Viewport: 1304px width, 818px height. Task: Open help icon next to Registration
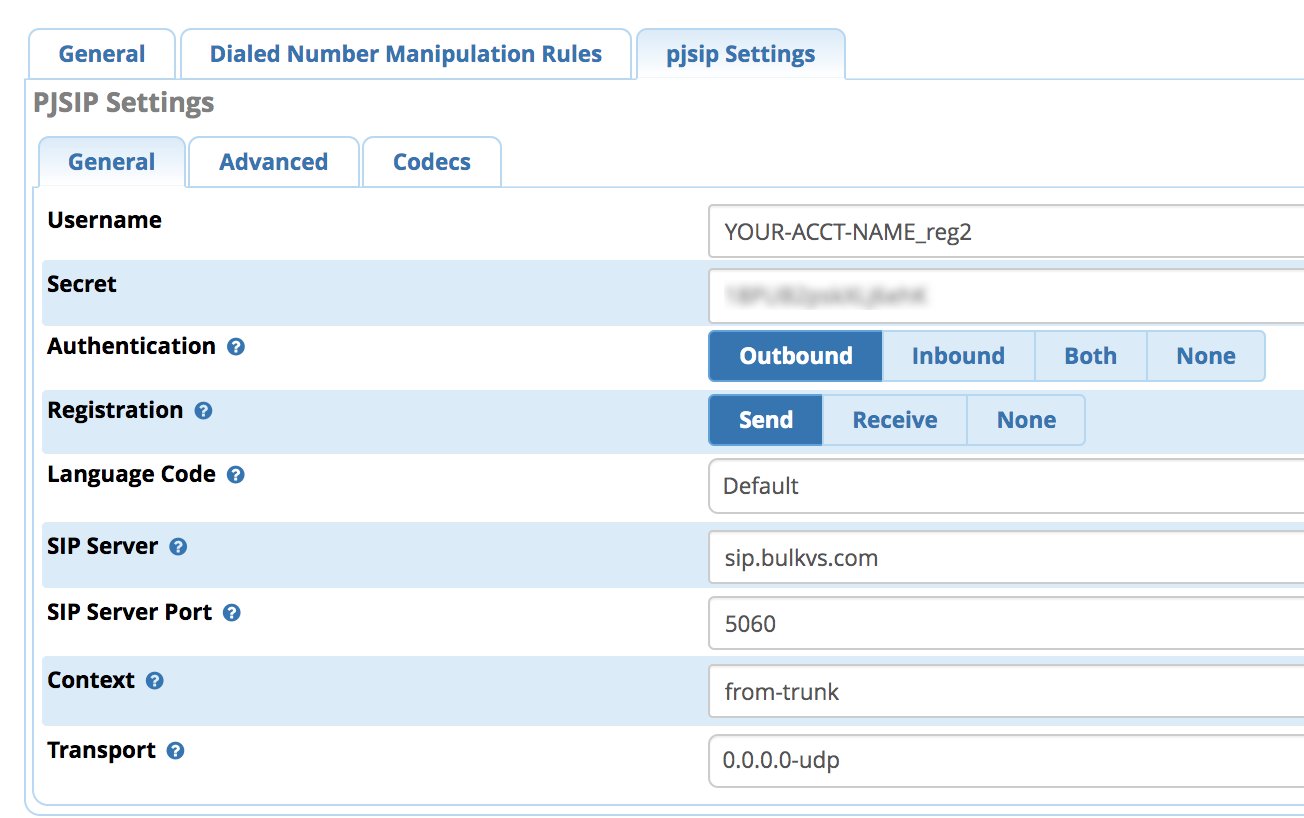[x=203, y=411]
